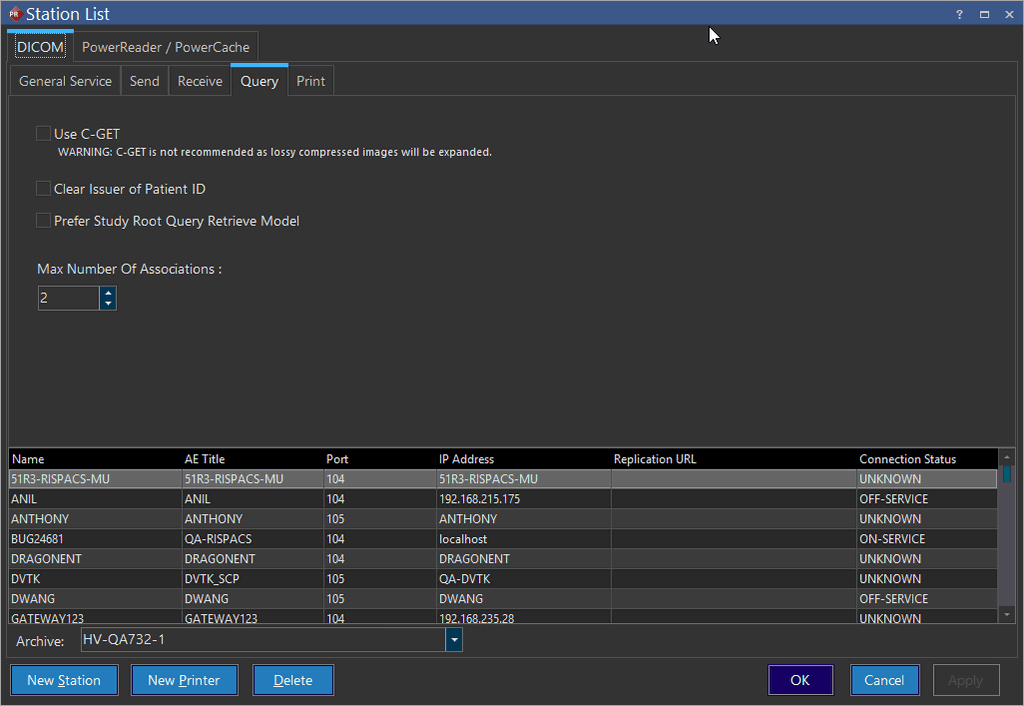The height and width of the screenshot is (706, 1024).
Task: Click the New Station button
Action: click(64, 680)
